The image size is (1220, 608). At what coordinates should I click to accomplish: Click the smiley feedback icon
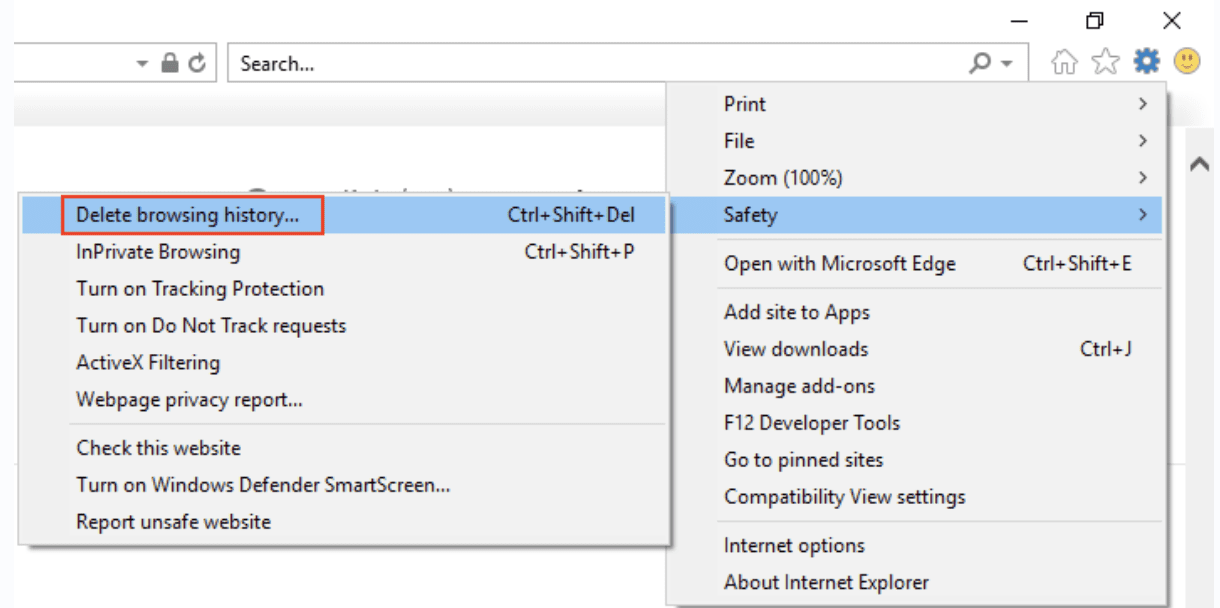[1187, 62]
